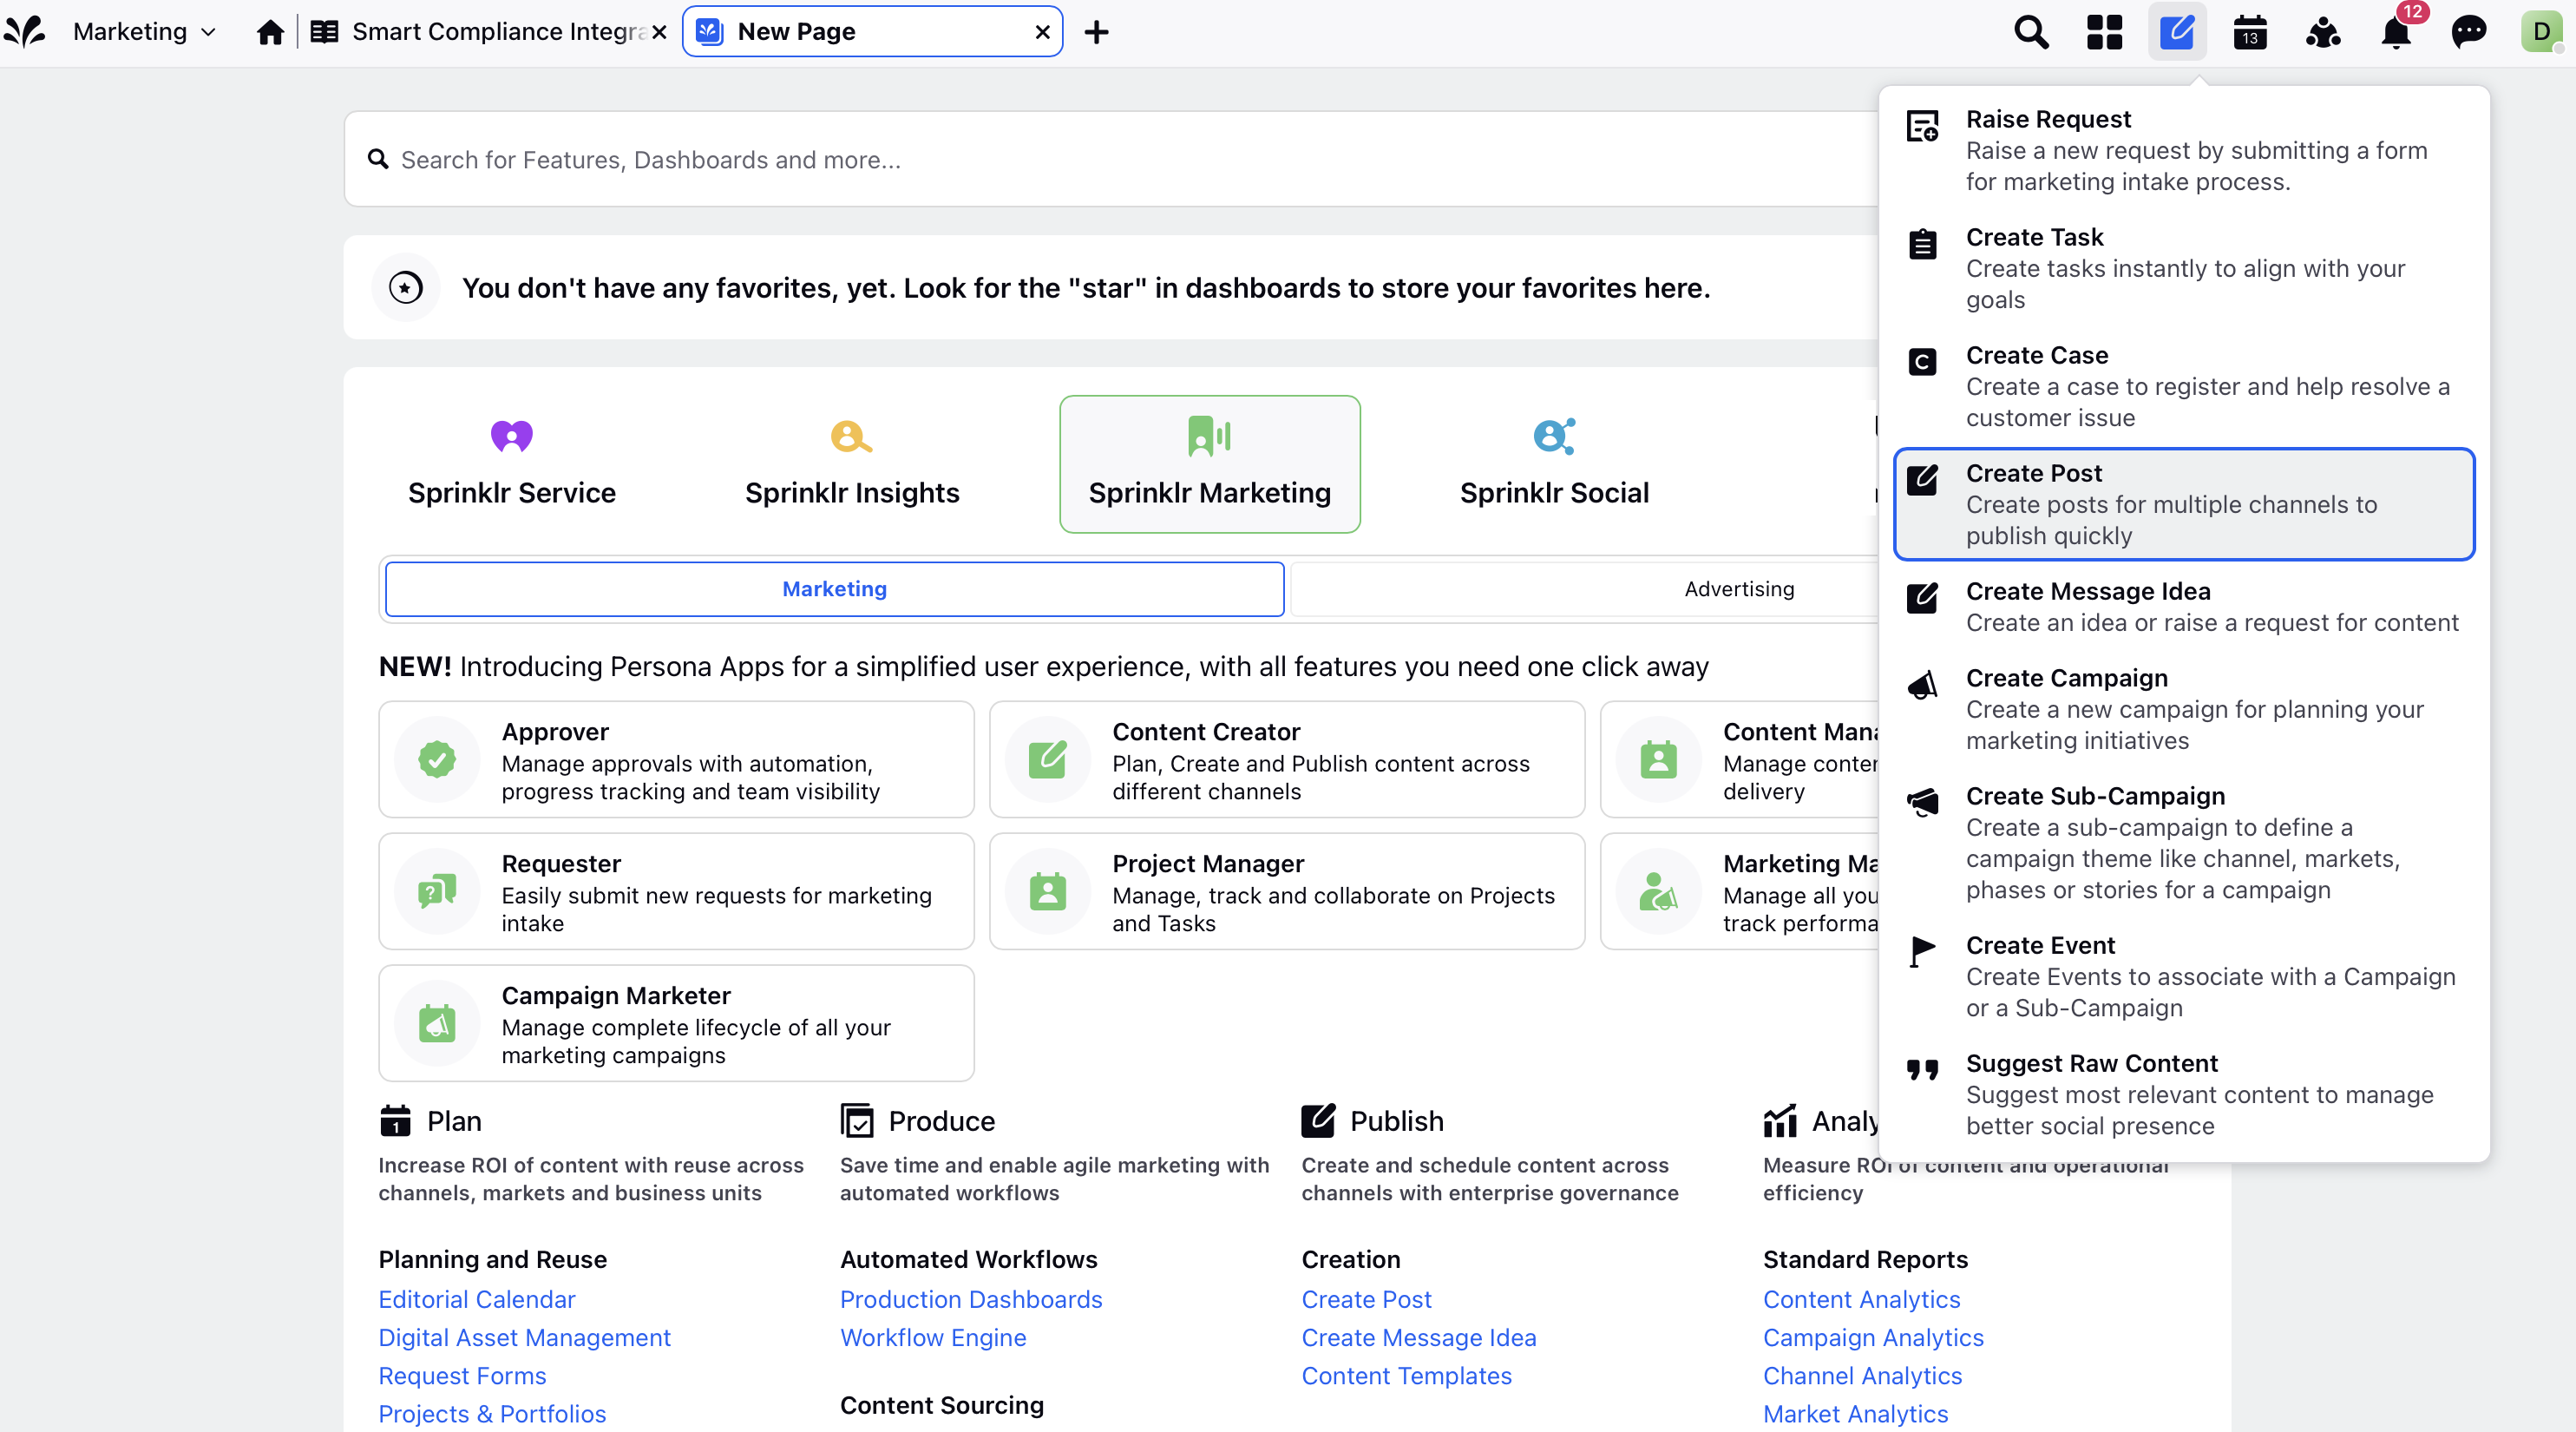Open the apps grid launcher icon

pos(2104,32)
